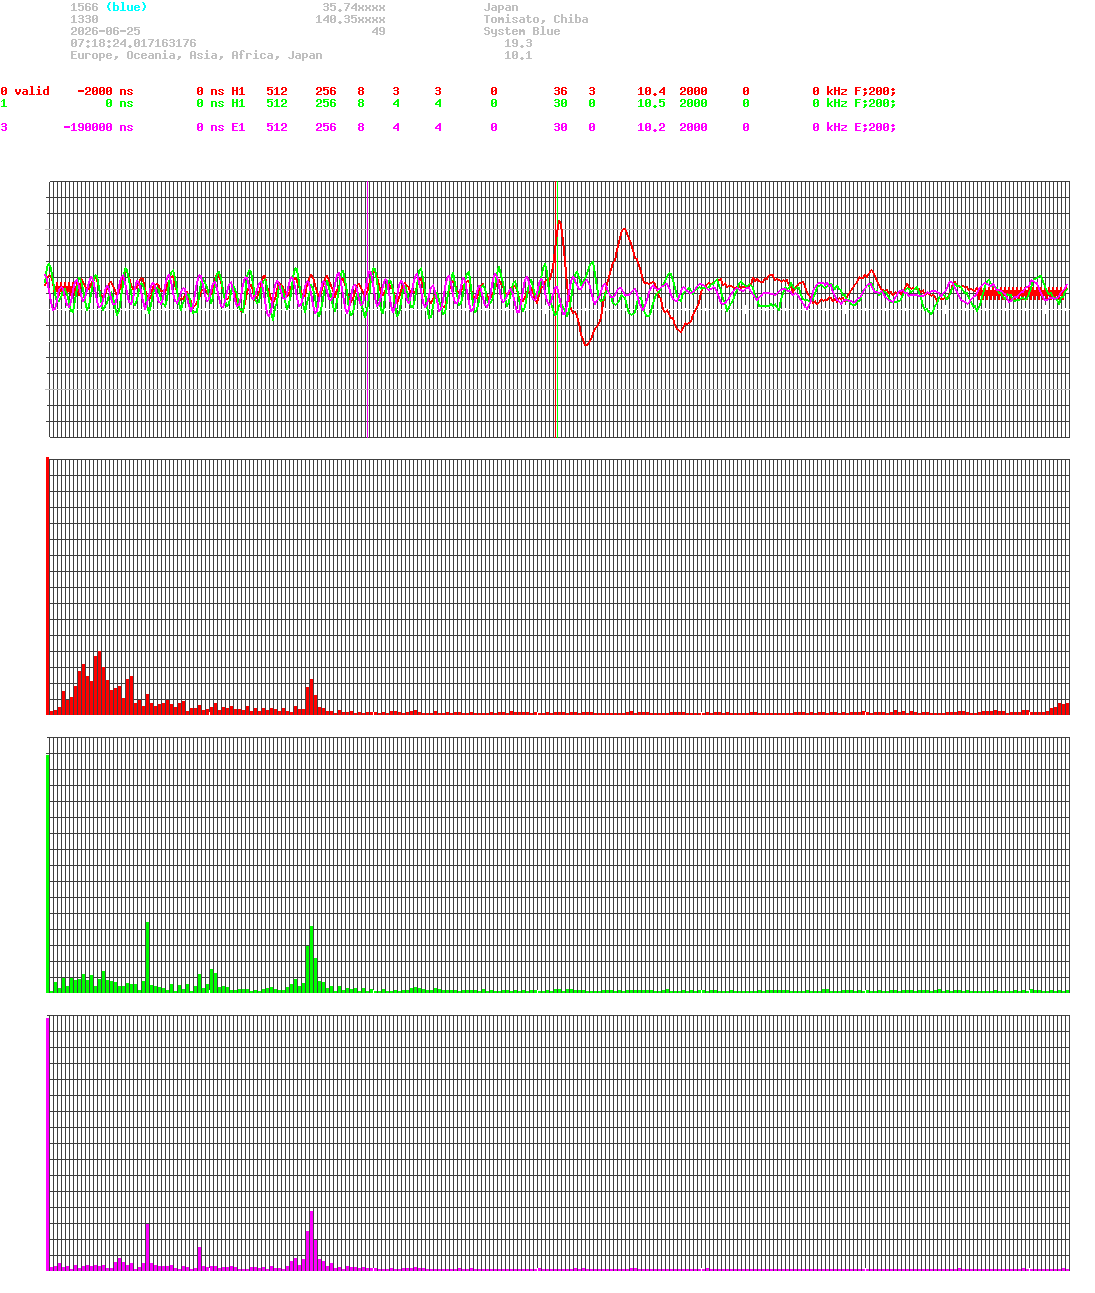
Task: Click the date "2026-06-25"
Action: coord(105,31)
